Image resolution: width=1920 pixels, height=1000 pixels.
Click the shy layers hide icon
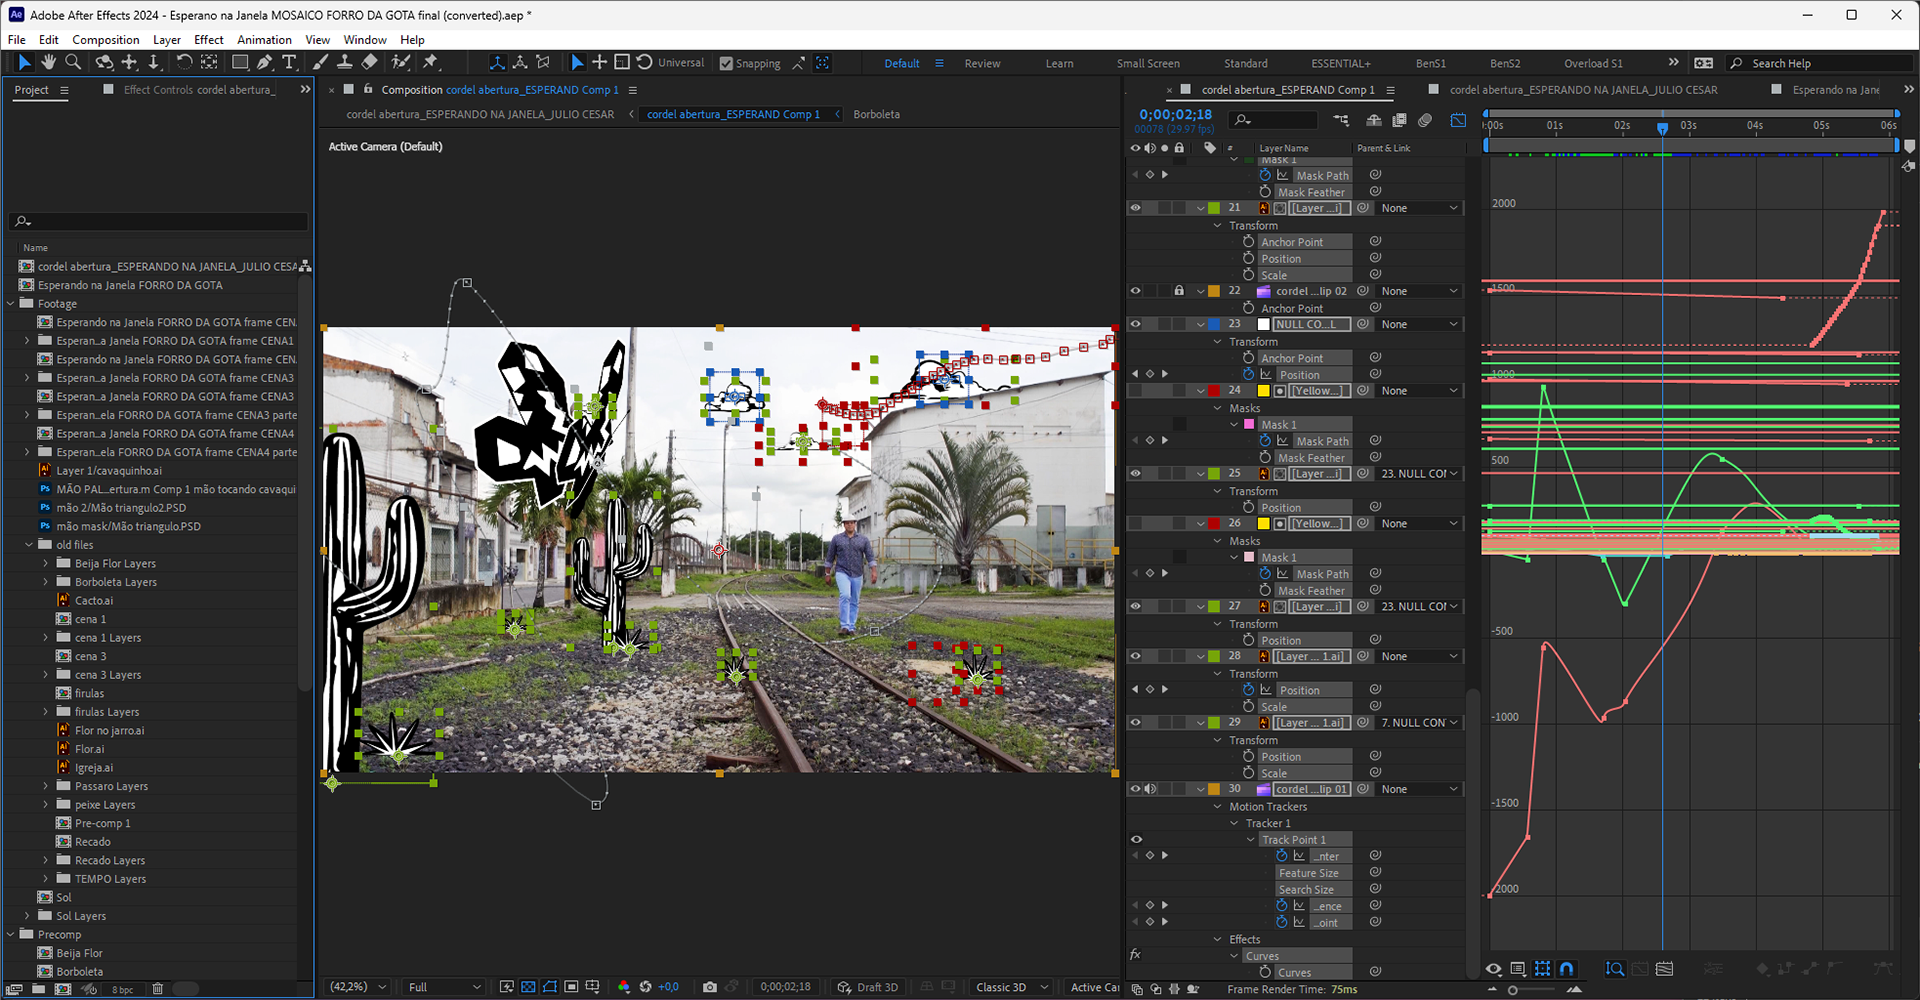pos(1374,120)
